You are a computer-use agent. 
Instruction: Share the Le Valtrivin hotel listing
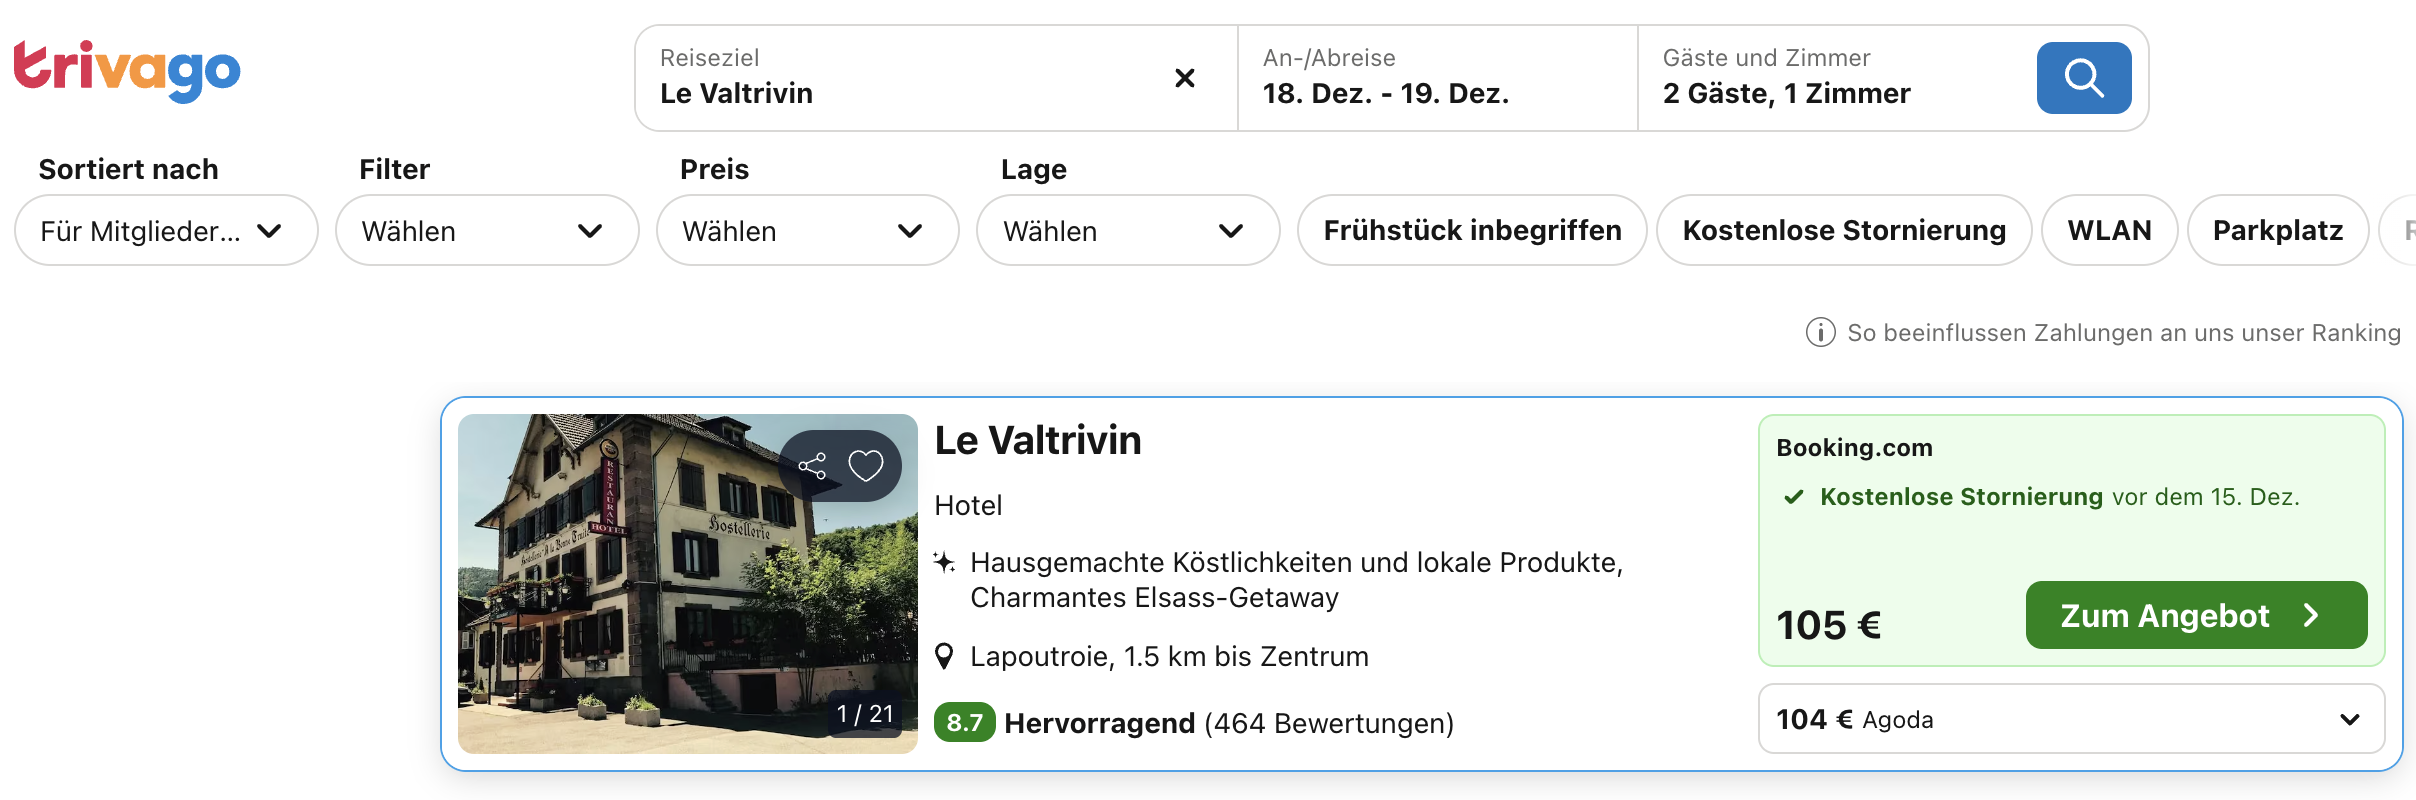click(812, 466)
